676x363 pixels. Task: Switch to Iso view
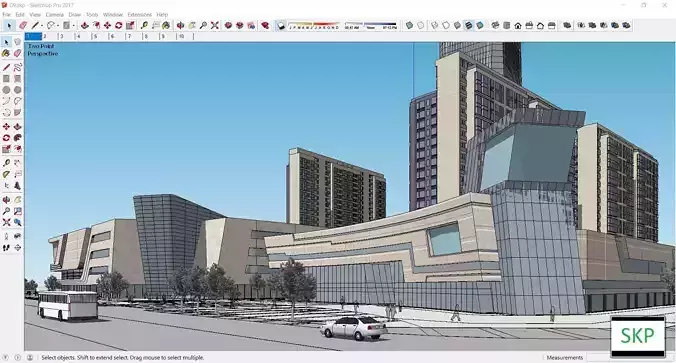[495, 25]
